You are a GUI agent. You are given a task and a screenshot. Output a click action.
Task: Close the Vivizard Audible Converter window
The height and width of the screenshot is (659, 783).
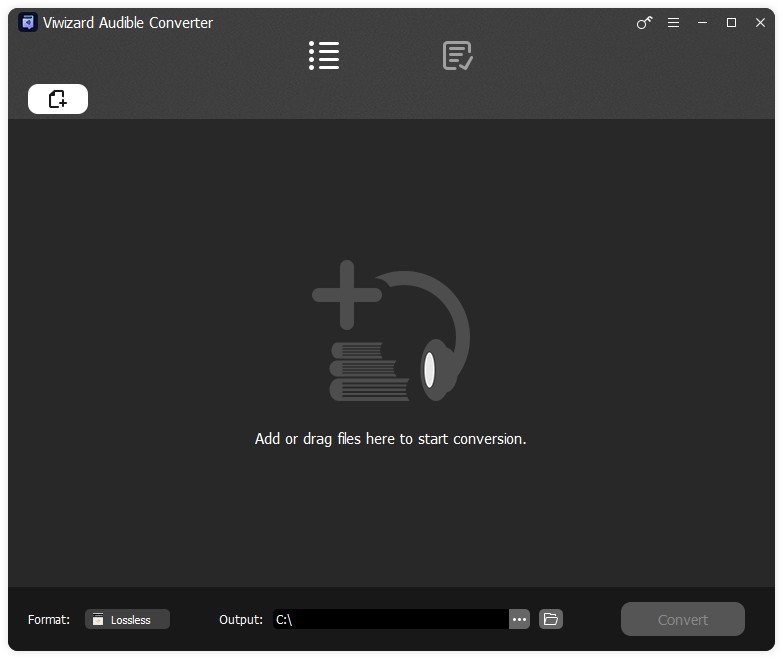760,22
